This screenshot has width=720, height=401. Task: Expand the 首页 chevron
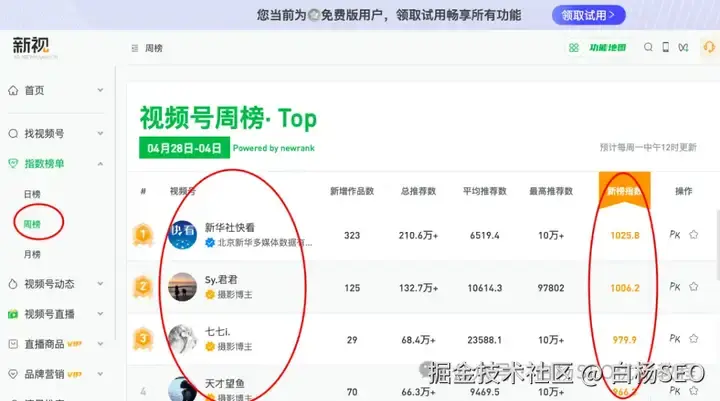[x=100, y=90]
